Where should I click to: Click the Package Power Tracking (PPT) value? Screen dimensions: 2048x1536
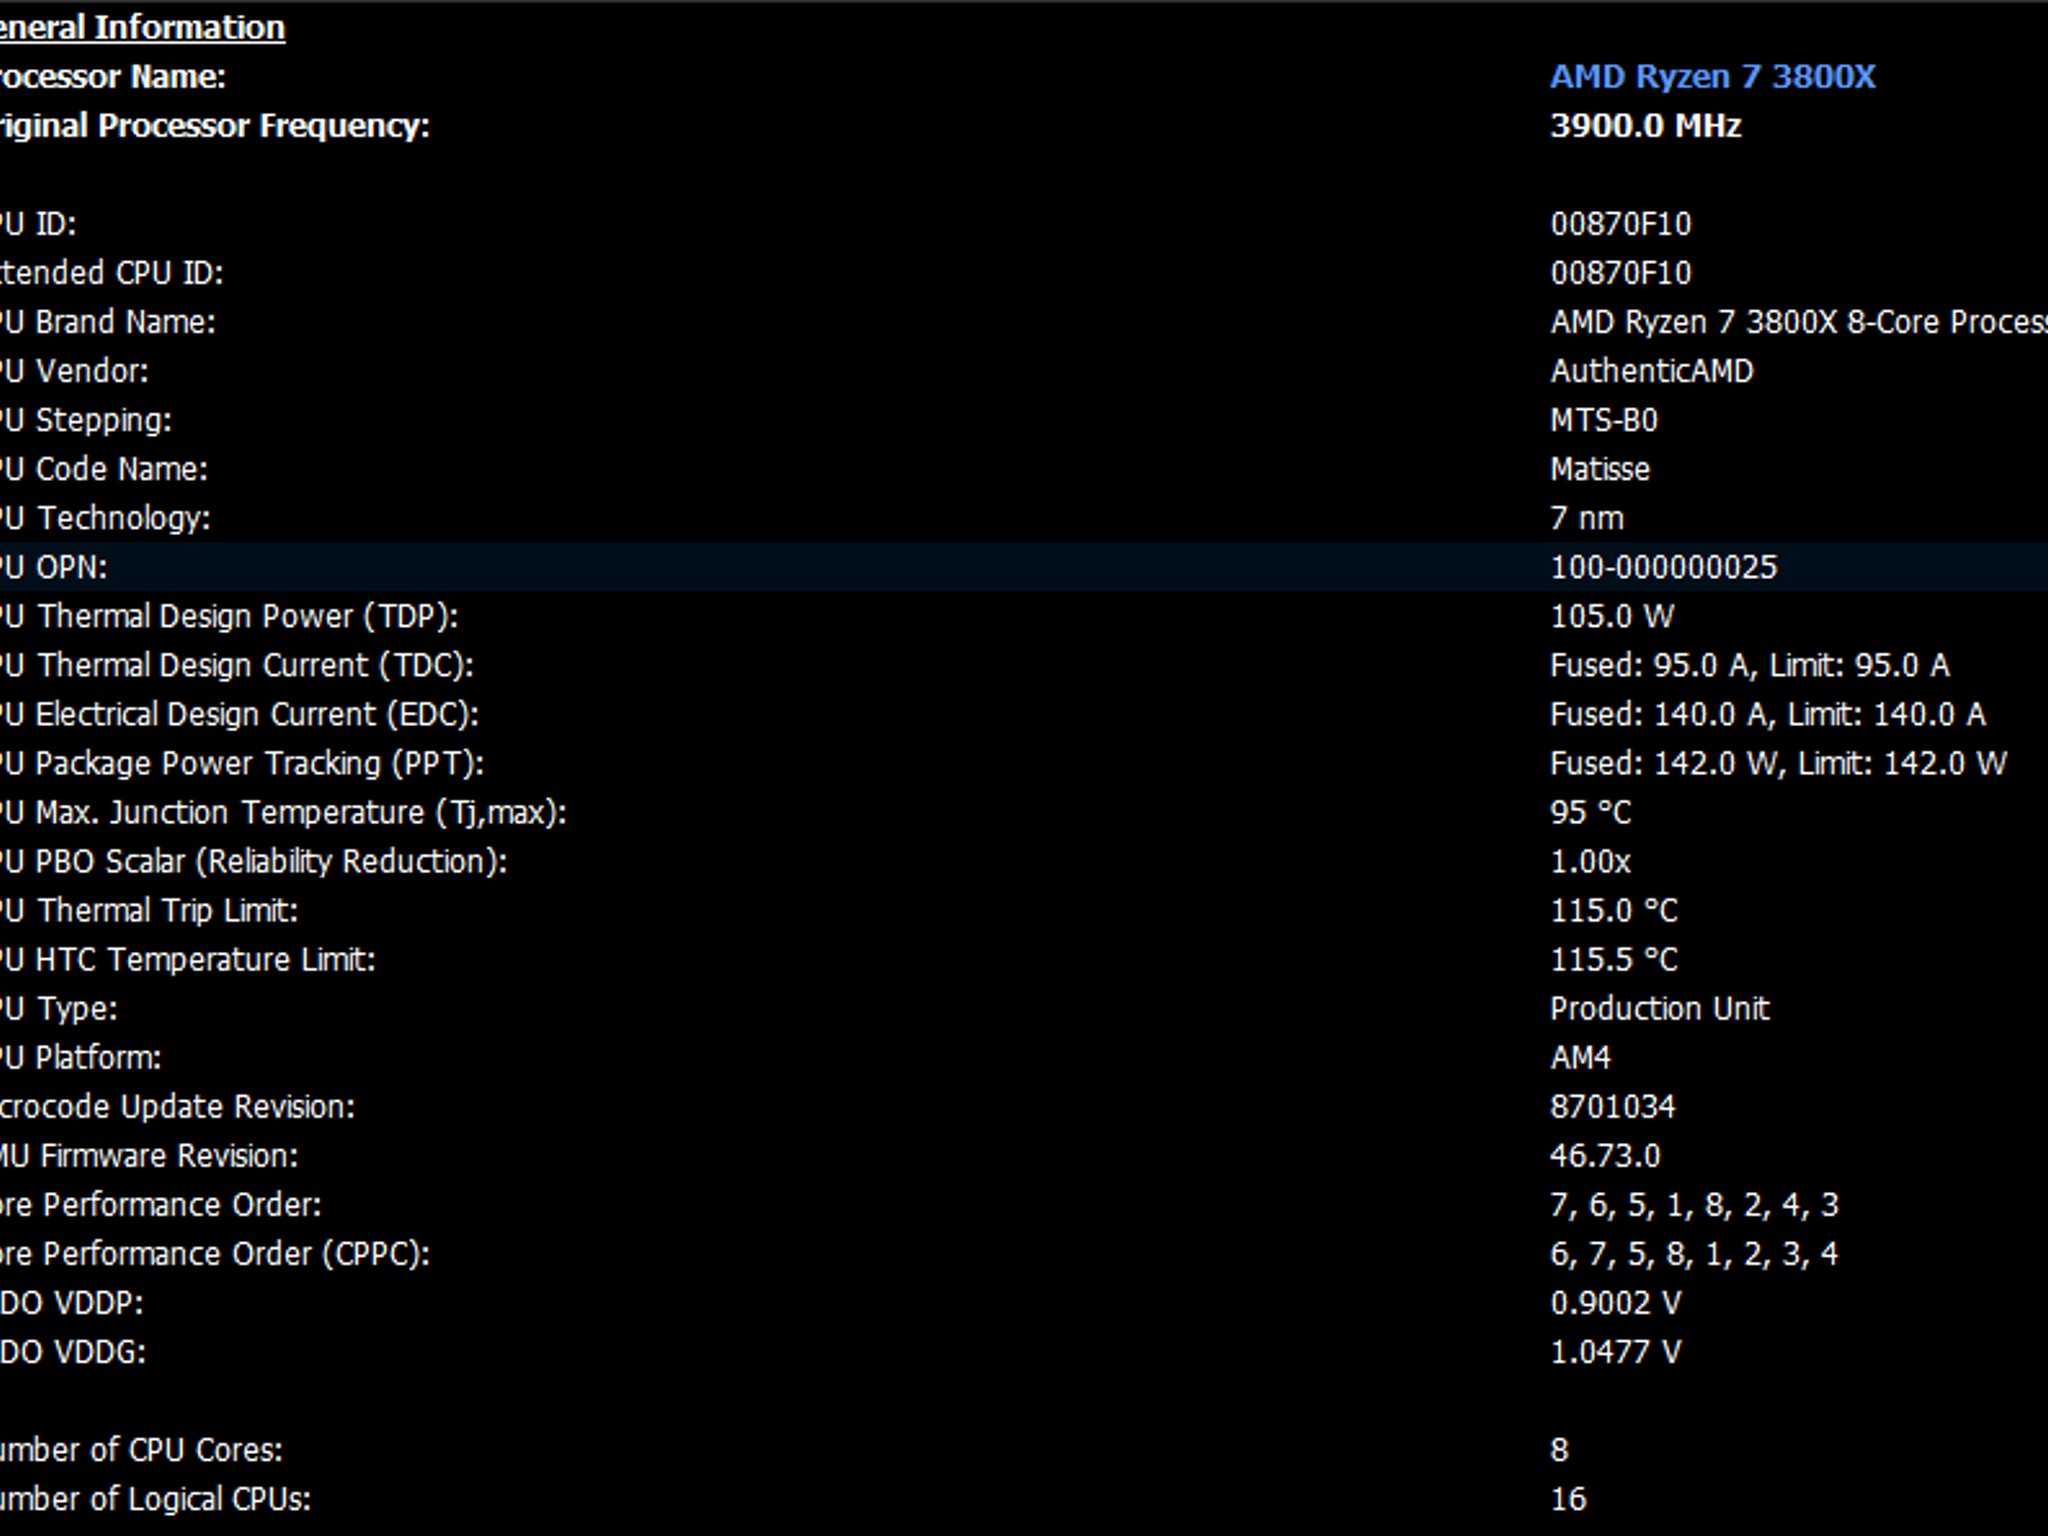click(x=1777, y=763)
